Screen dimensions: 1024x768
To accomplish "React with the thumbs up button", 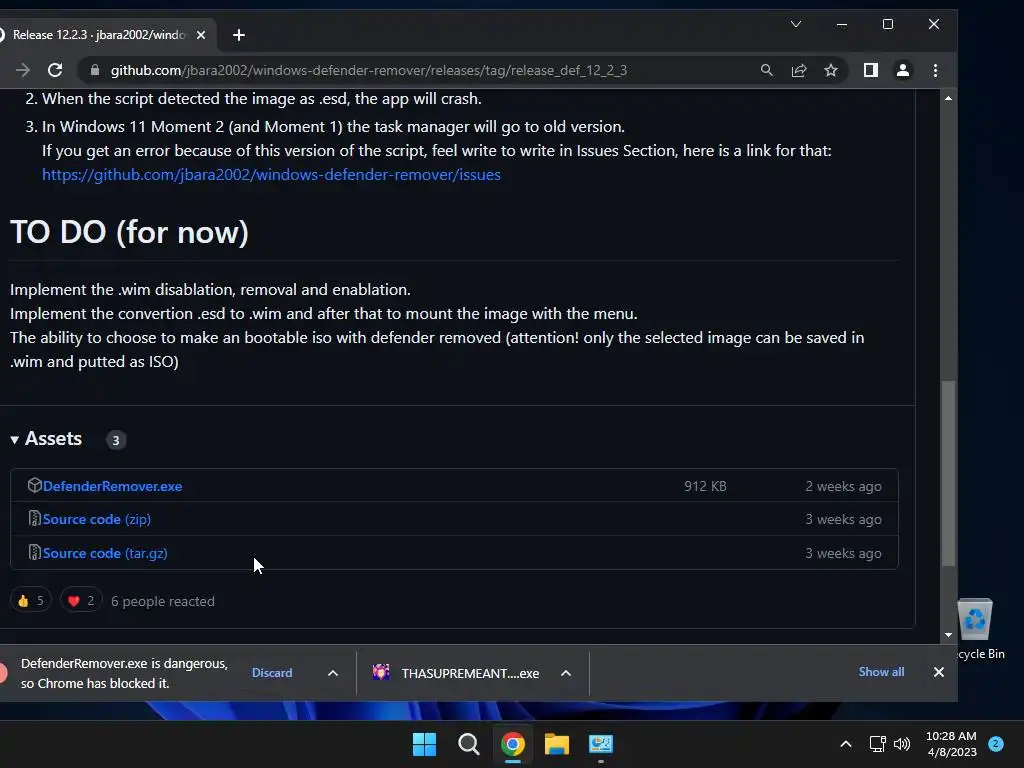I will click(x=31, y=601).
